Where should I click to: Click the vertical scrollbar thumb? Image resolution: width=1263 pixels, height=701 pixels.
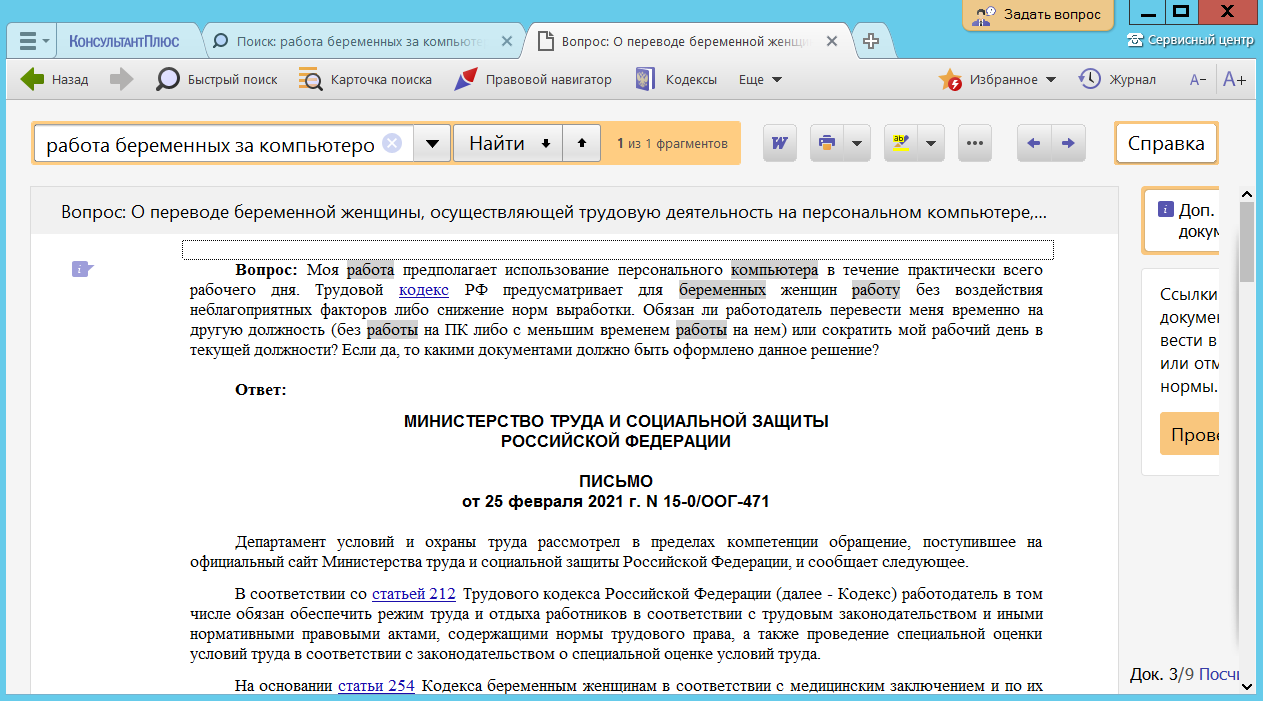1247,241
